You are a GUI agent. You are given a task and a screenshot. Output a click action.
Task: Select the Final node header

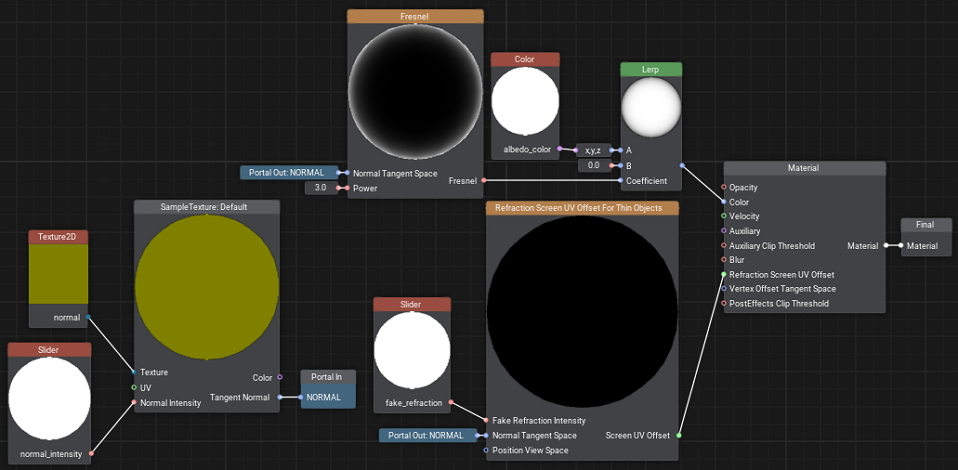[925, 225]
